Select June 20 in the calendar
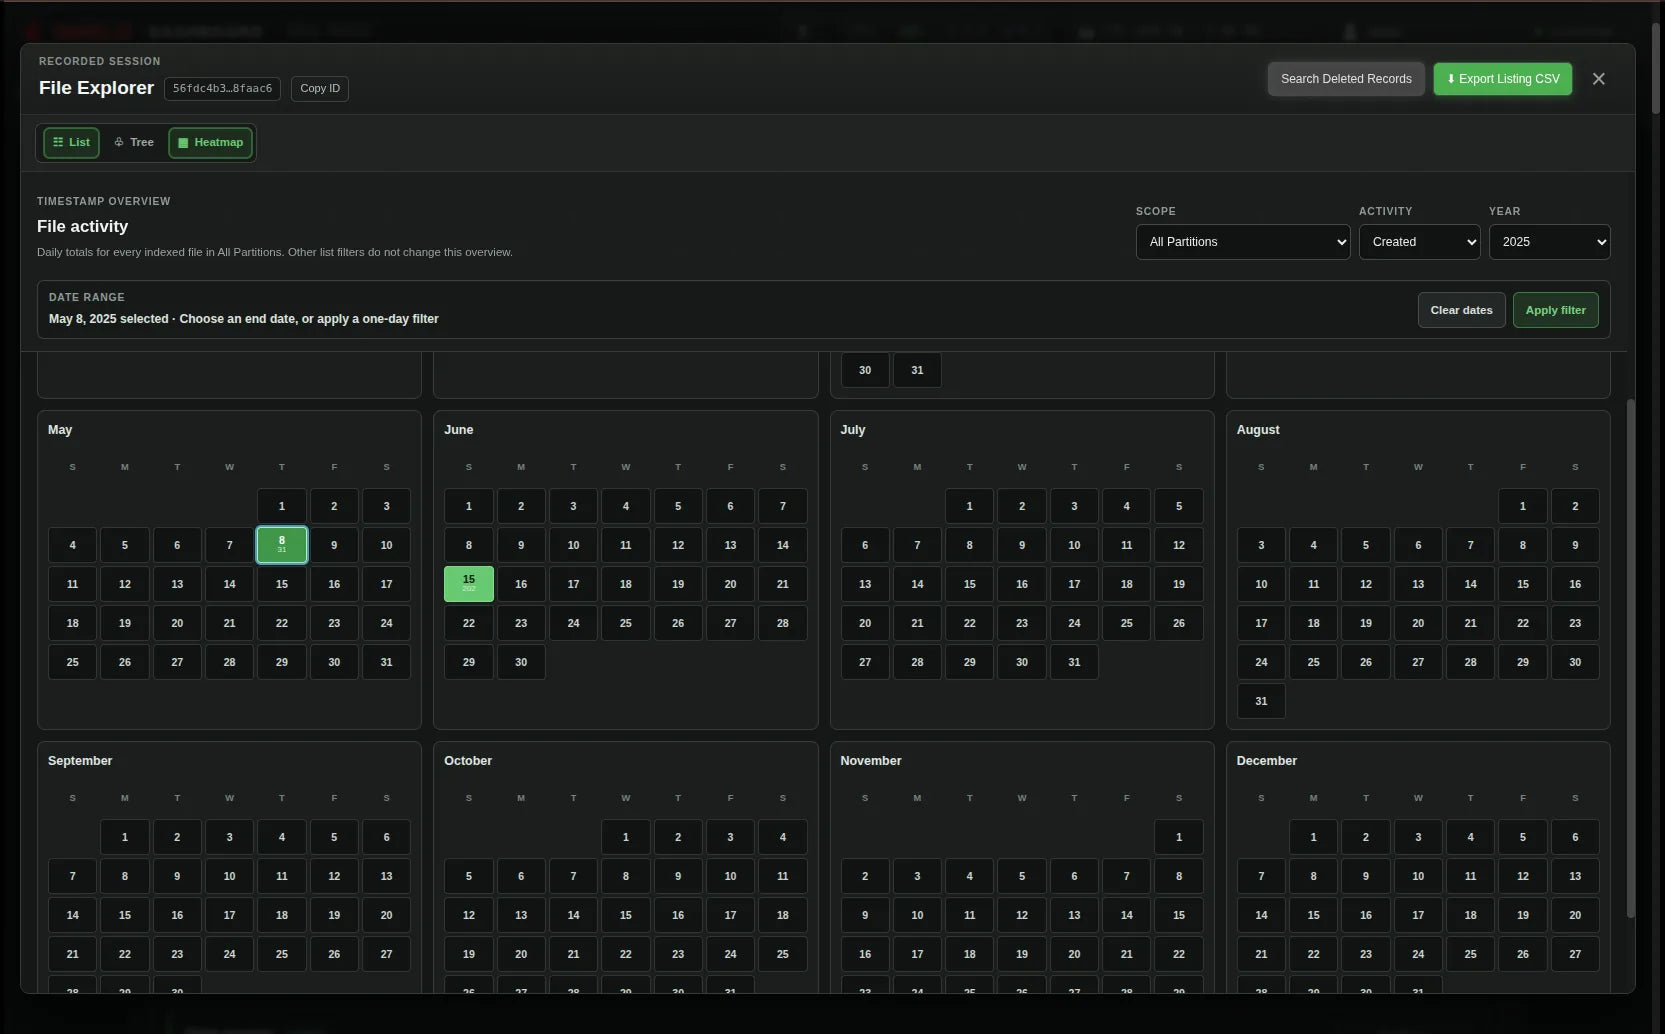 [730, 584]
